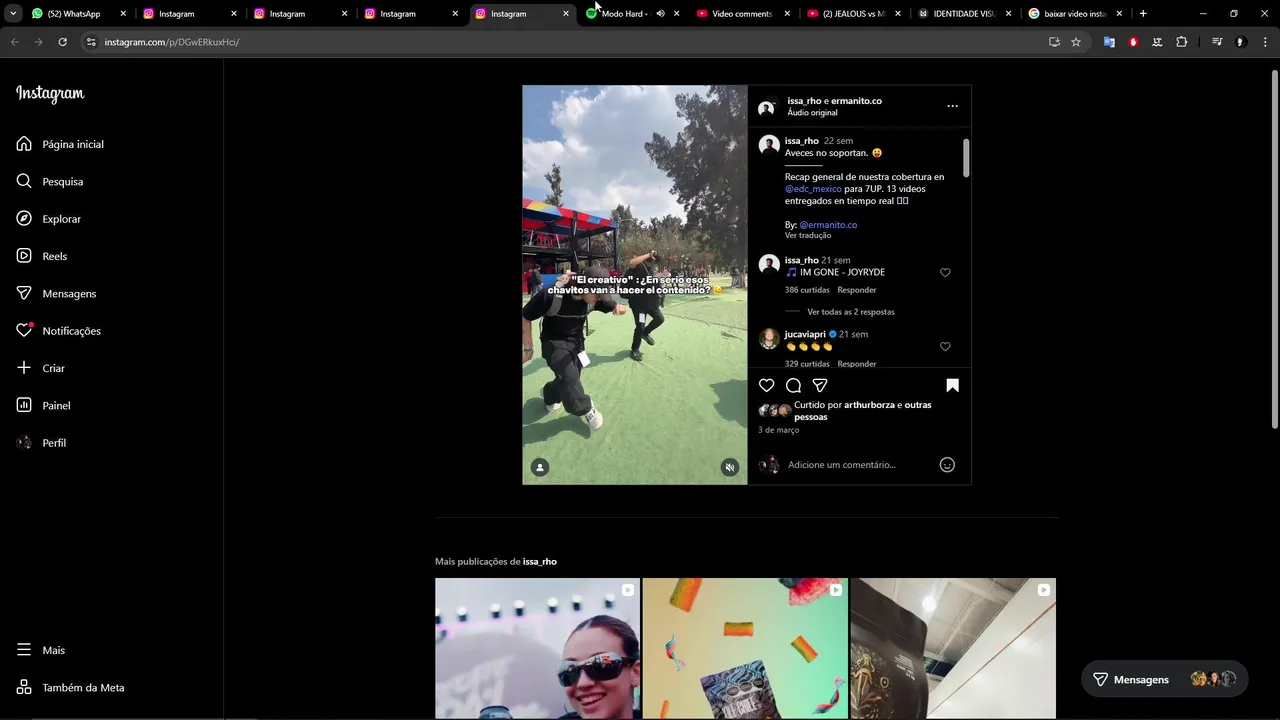Open arthurborza in liked-by line

point(870,405)
